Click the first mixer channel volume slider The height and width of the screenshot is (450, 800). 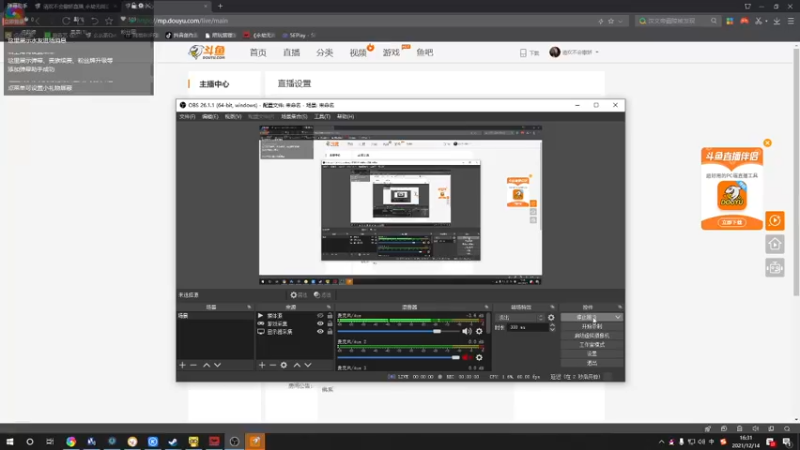pos(398,332)
